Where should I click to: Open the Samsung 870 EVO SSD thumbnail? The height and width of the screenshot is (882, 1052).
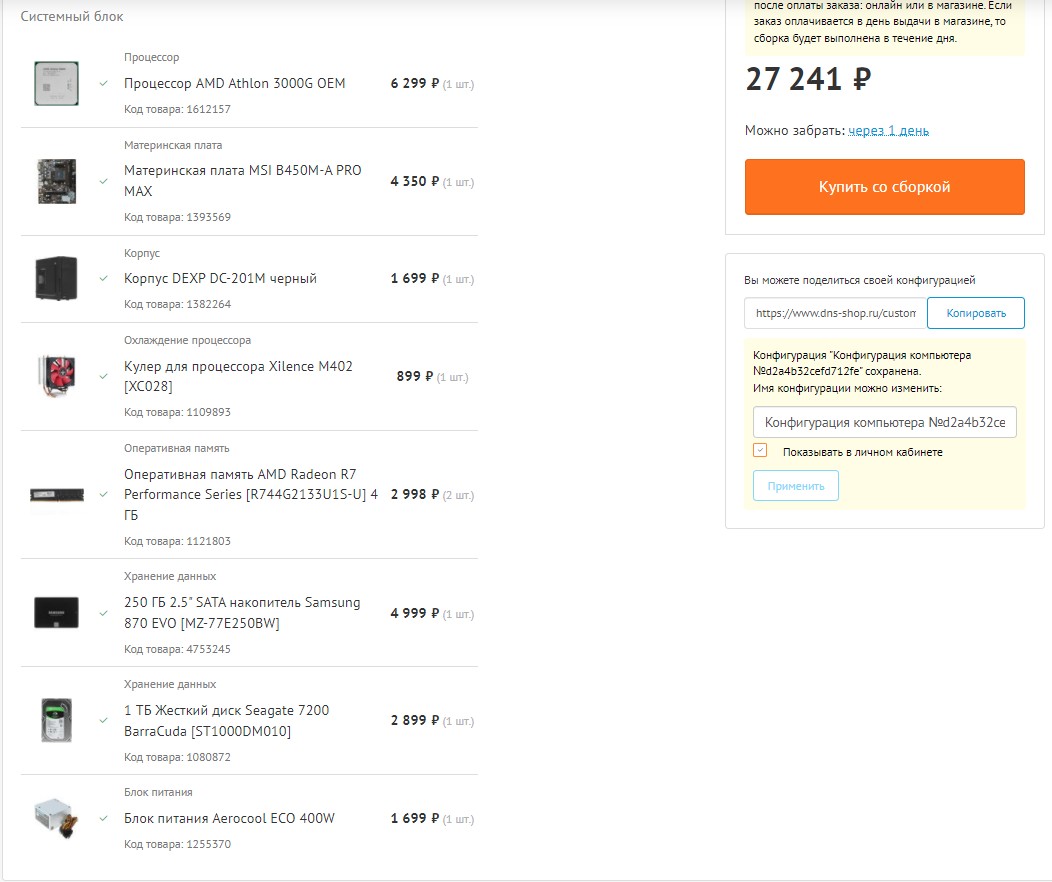(x=56, y=612)
